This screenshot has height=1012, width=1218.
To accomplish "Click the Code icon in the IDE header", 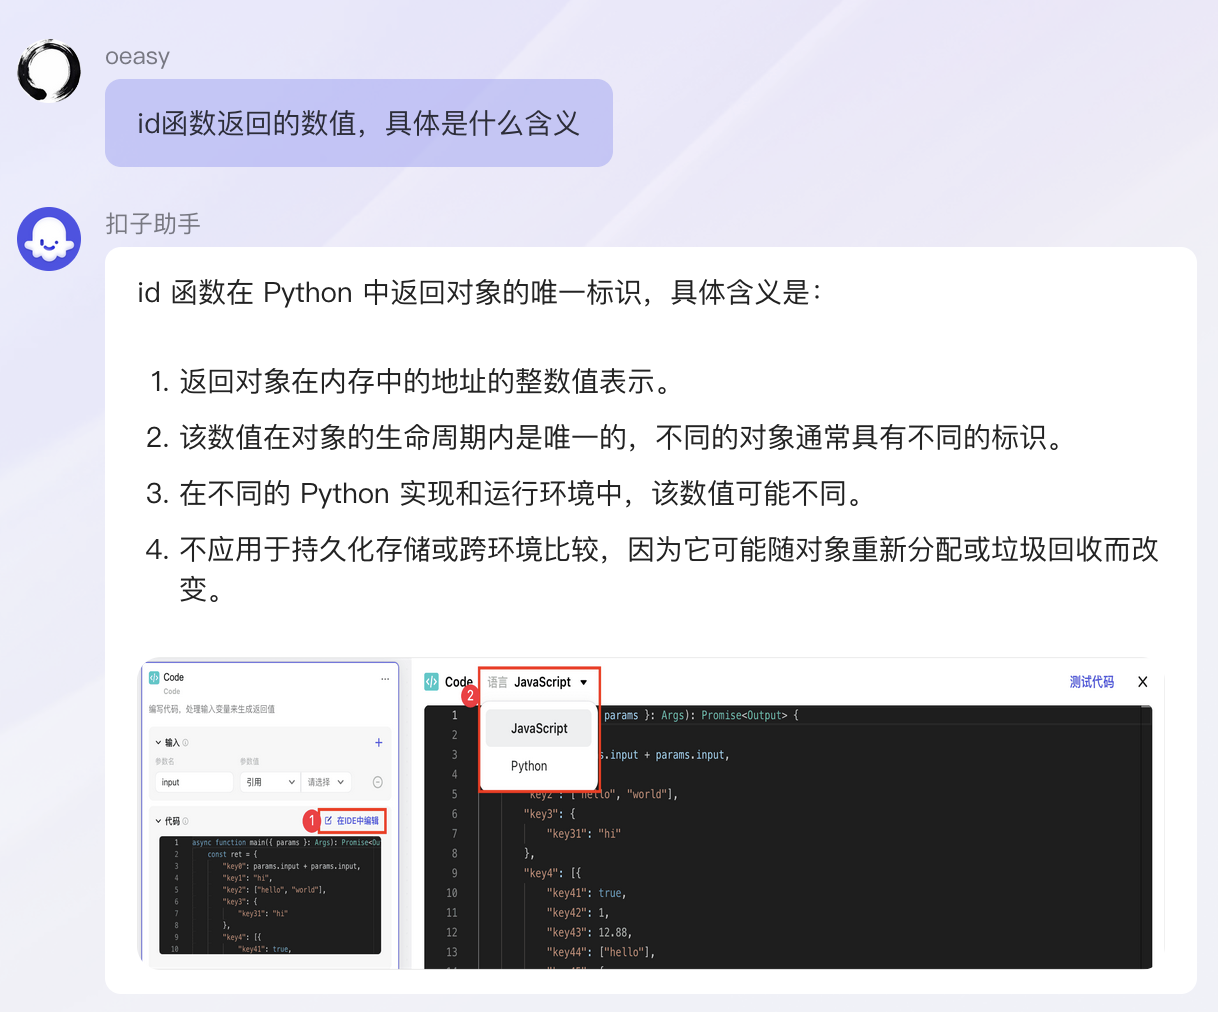I will point(432,681).
